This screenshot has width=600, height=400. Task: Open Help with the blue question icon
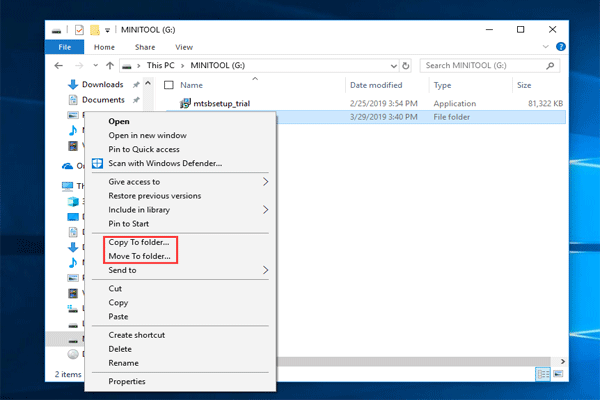561,47
